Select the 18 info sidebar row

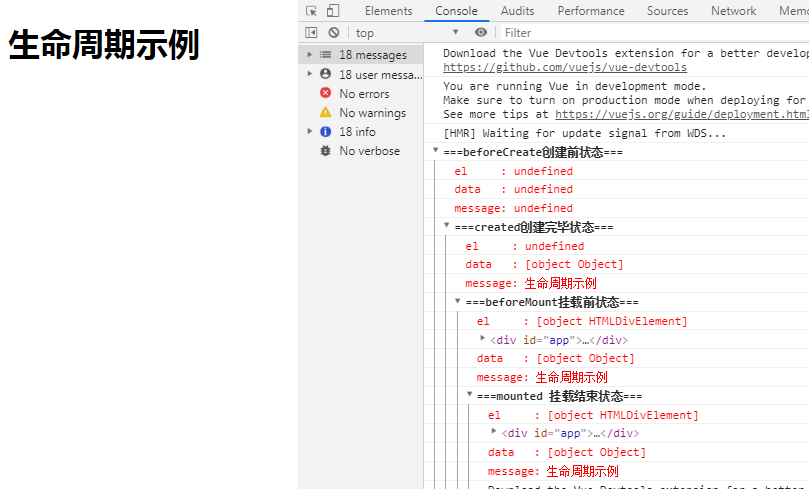click(x=361, y=132)
